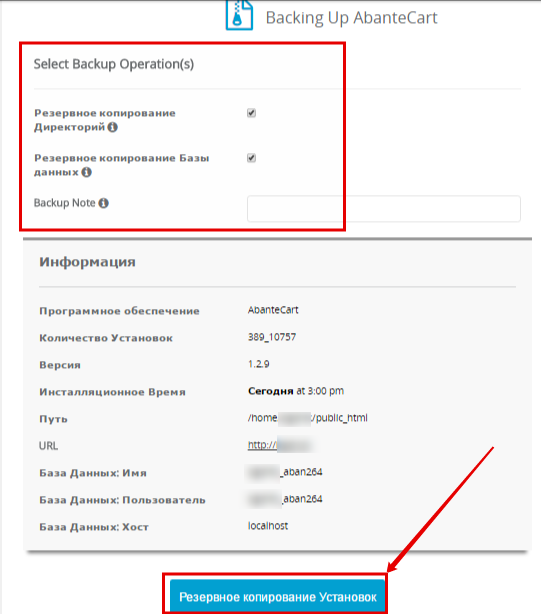Click info icon beside Backup Note

pyautogui.click(x=103, y=203)
